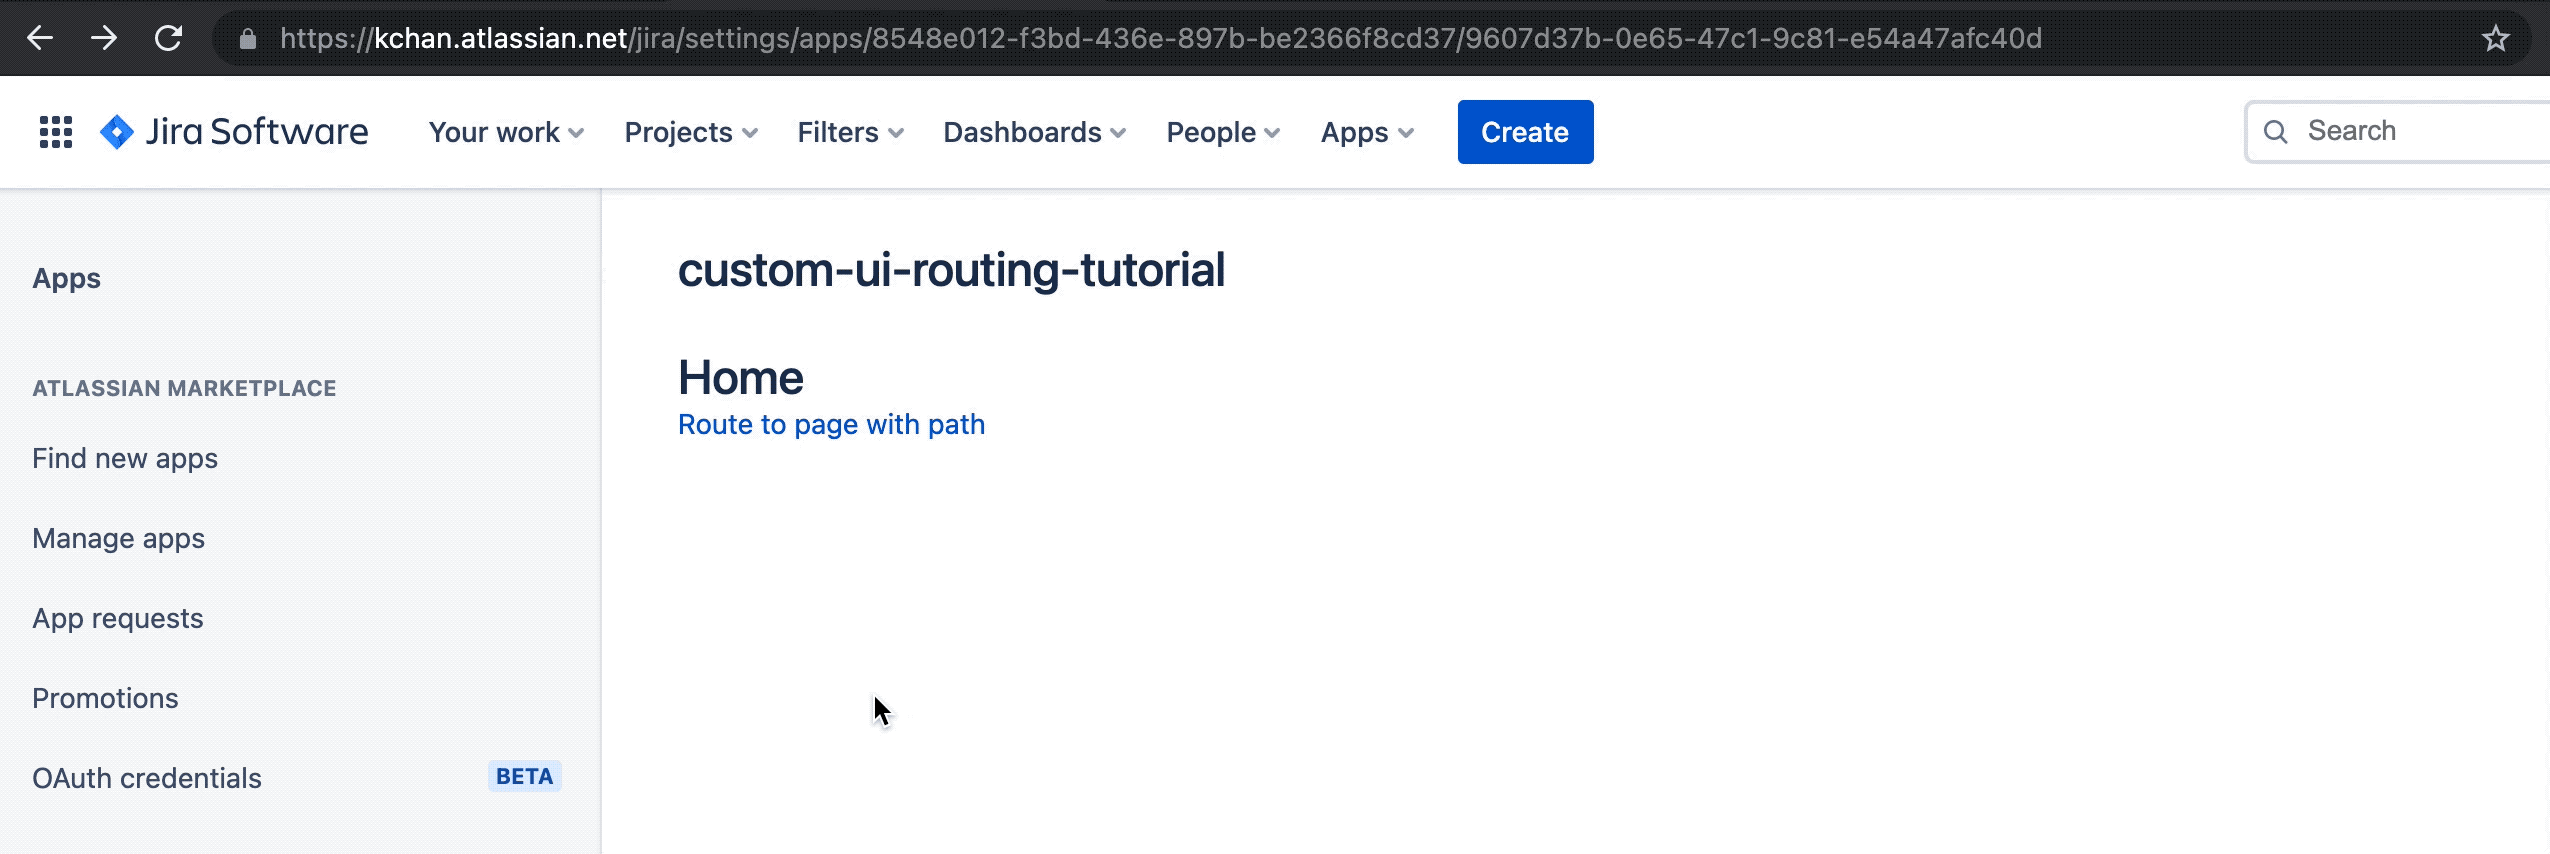Select OAuth credentials in the sidebar
Image resolution: width=2550 pixels, height=854 pixels.
point(146,777)
